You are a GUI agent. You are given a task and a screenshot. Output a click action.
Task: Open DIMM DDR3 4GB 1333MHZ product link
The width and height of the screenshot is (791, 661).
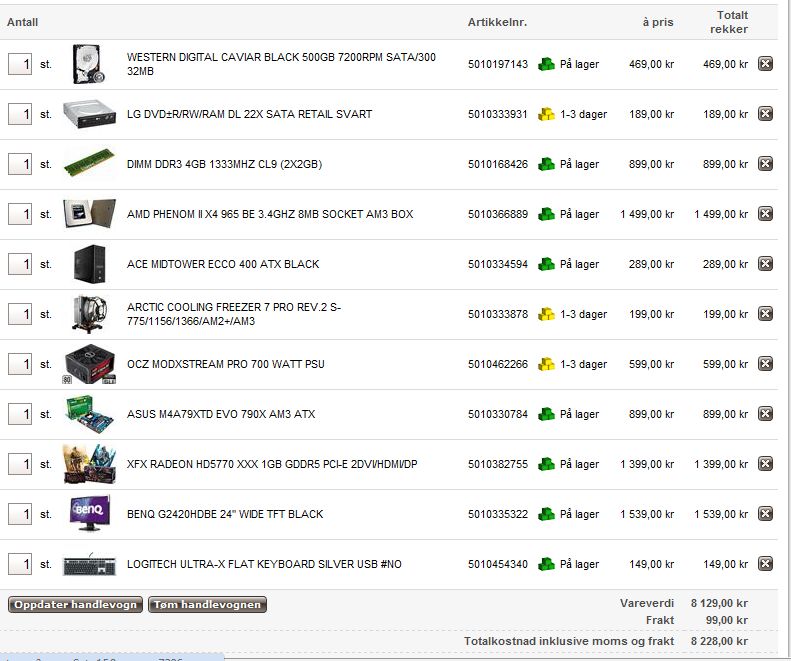click(224, 164)
